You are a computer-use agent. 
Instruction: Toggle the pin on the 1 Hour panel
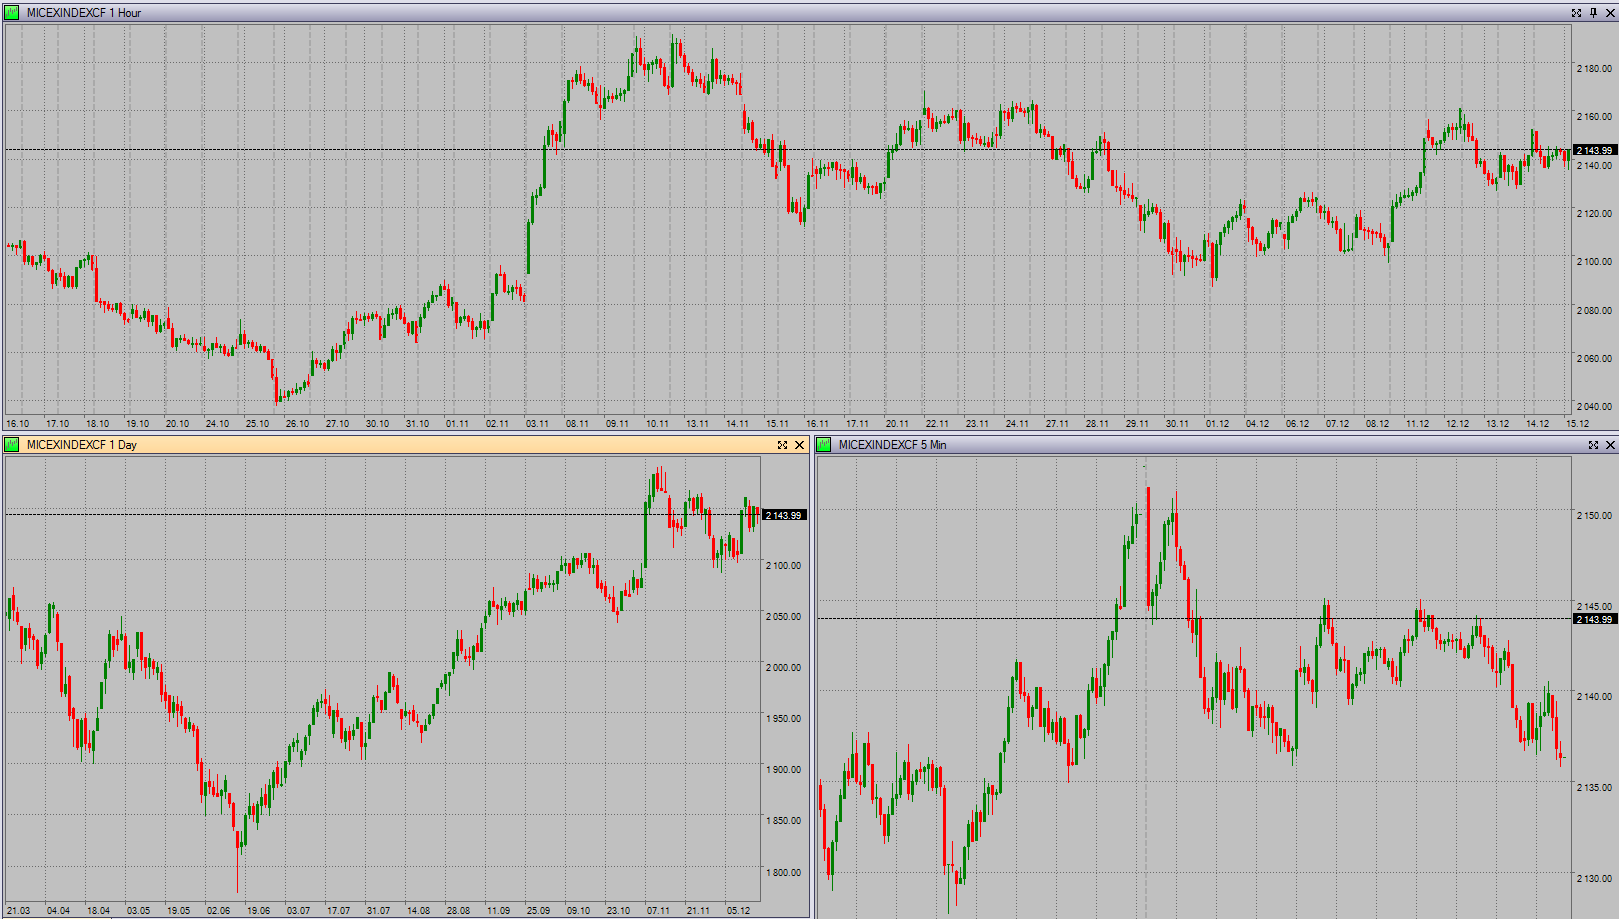[x=1593, y=13]
